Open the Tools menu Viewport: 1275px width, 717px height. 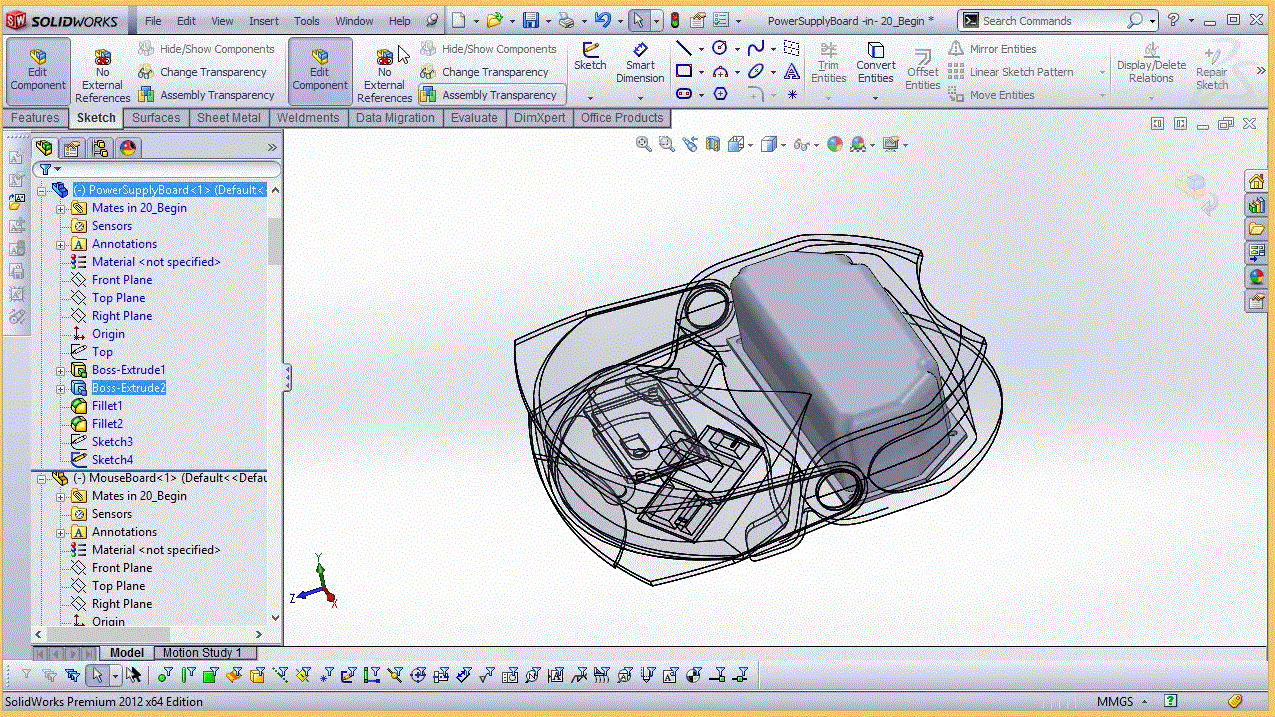pos(306,20)
